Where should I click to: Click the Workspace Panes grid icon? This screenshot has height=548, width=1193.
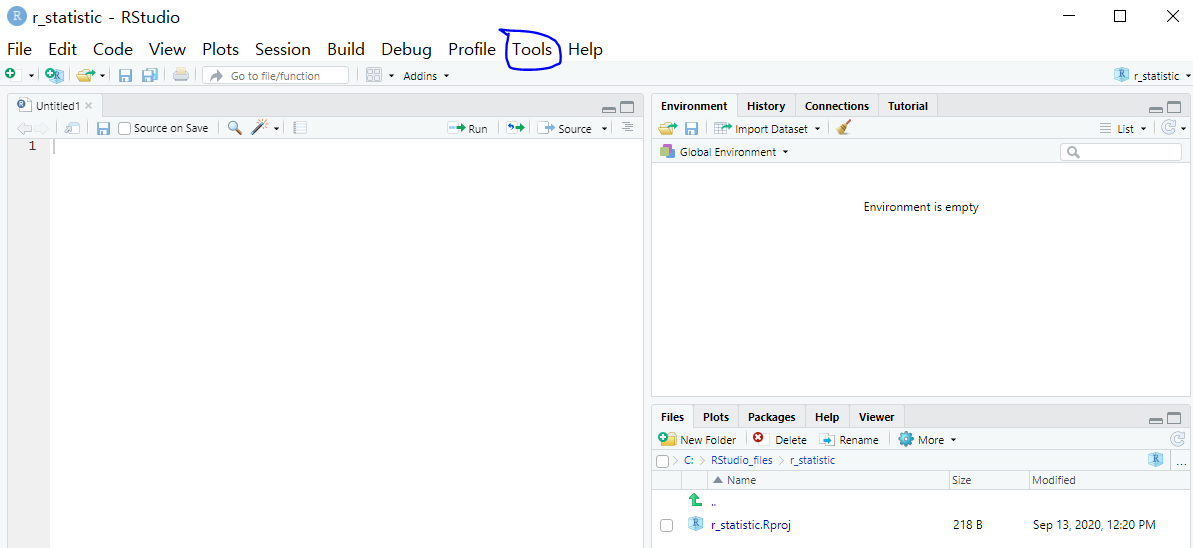pos(374,75)
